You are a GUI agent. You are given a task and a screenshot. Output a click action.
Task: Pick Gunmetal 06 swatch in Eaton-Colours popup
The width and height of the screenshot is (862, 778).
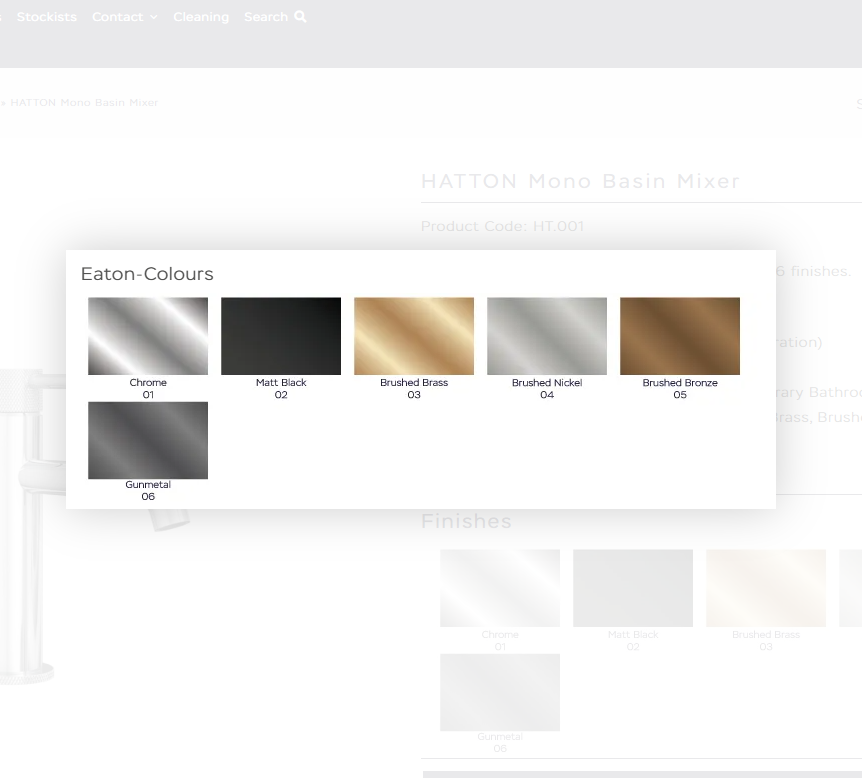click(x=148, y=441)
